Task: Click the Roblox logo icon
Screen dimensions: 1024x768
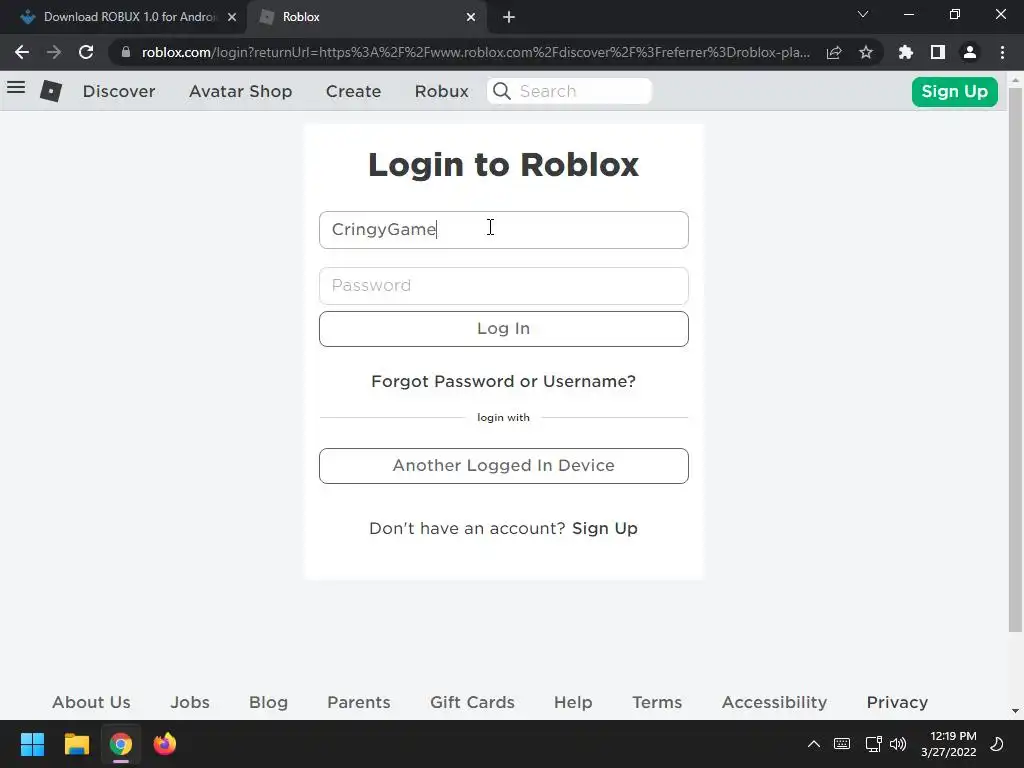Action: coord(51,91)
